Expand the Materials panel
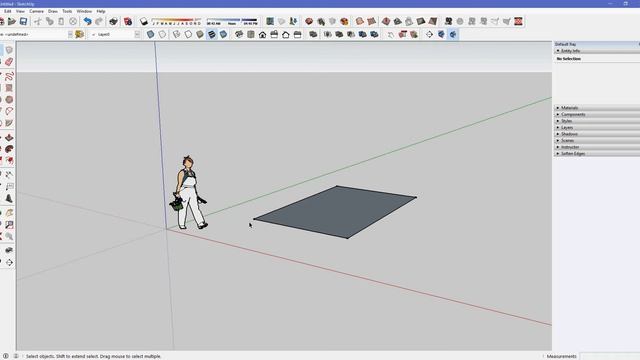The image size is (640, 360). click(x=597, y=108)
